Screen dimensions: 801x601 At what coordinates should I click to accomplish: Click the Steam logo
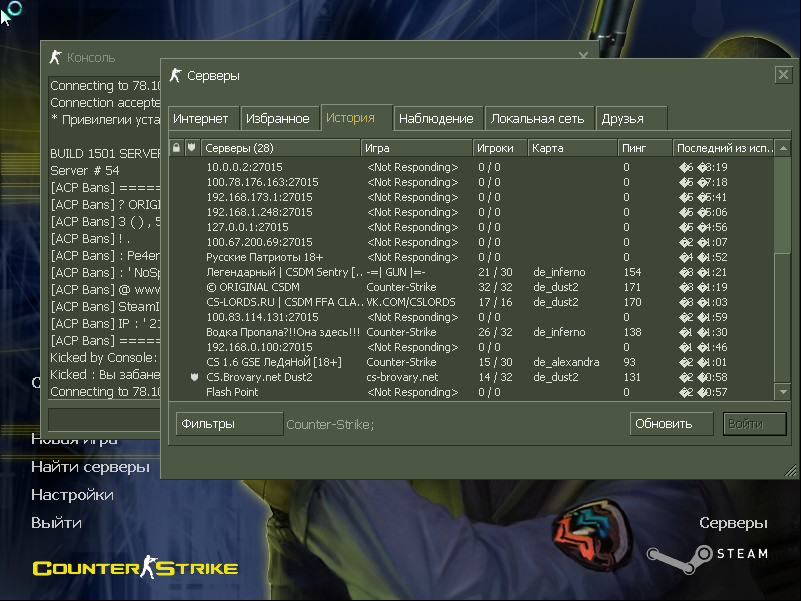point(707,559)
